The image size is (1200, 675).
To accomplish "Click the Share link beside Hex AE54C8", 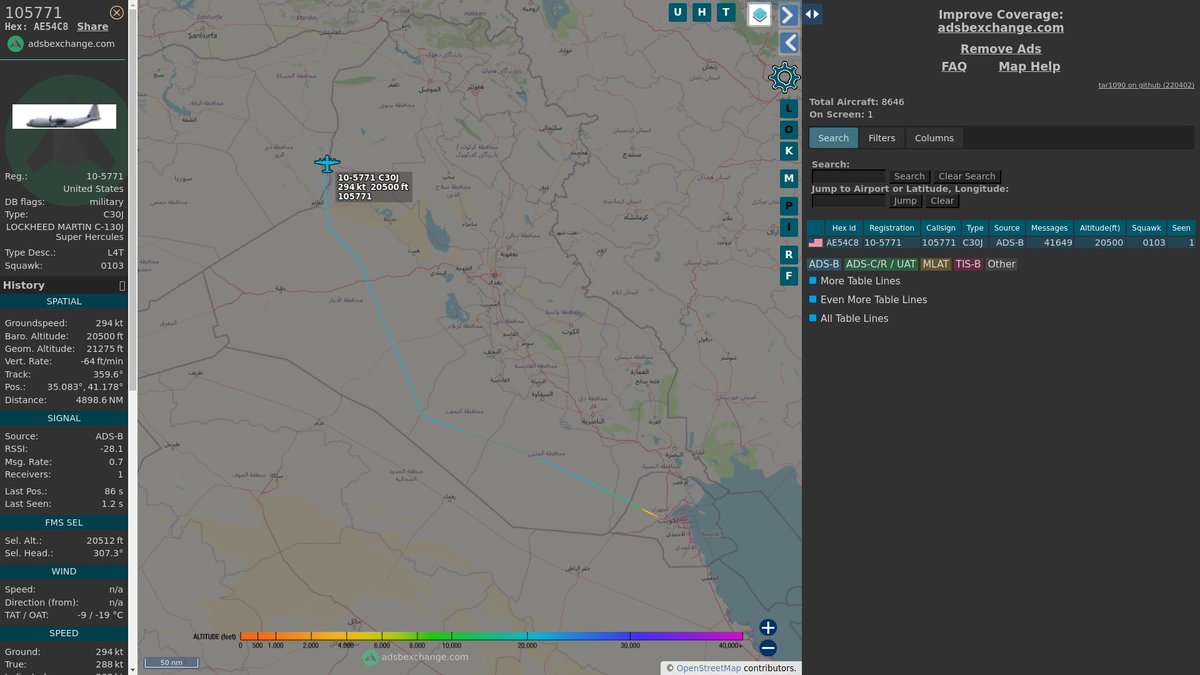I will pyautogui.click(x=93, y=27).
